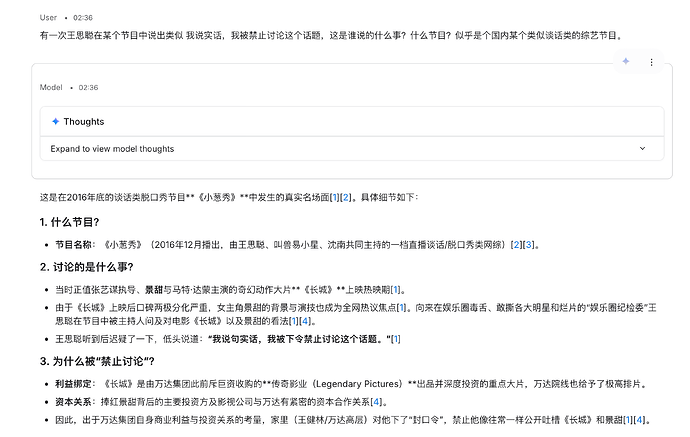
Task: Open the three-dot more options menu
Action: coord(651,62)
